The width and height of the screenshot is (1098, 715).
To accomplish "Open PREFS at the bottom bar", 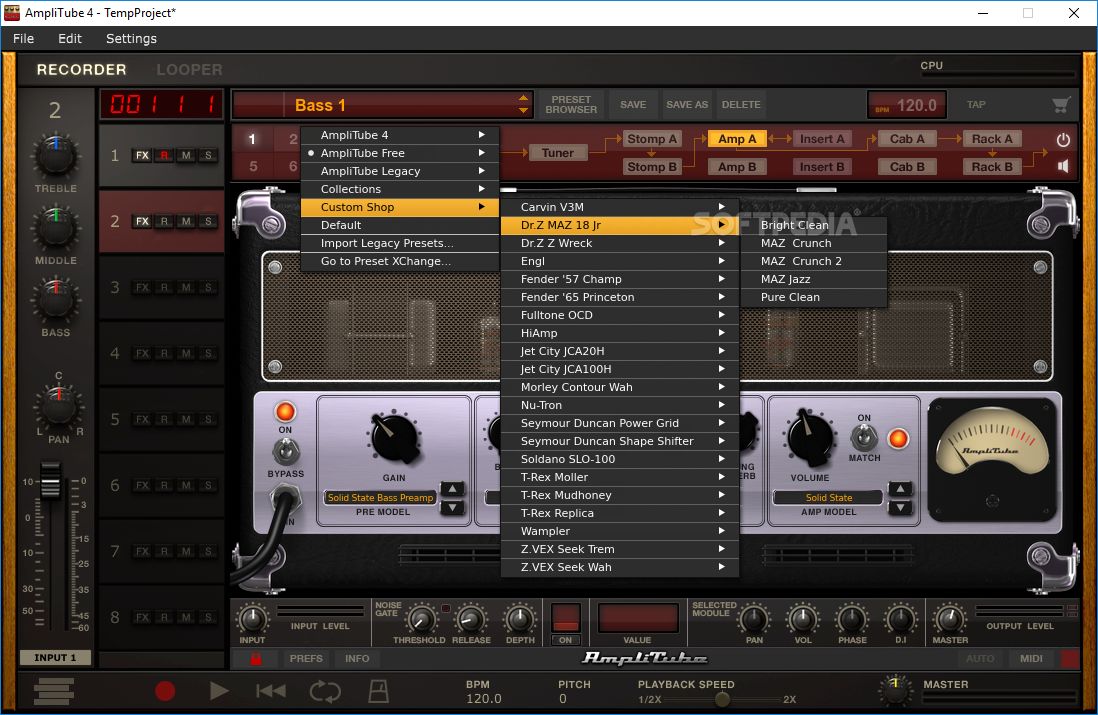I will pos(306,658).
